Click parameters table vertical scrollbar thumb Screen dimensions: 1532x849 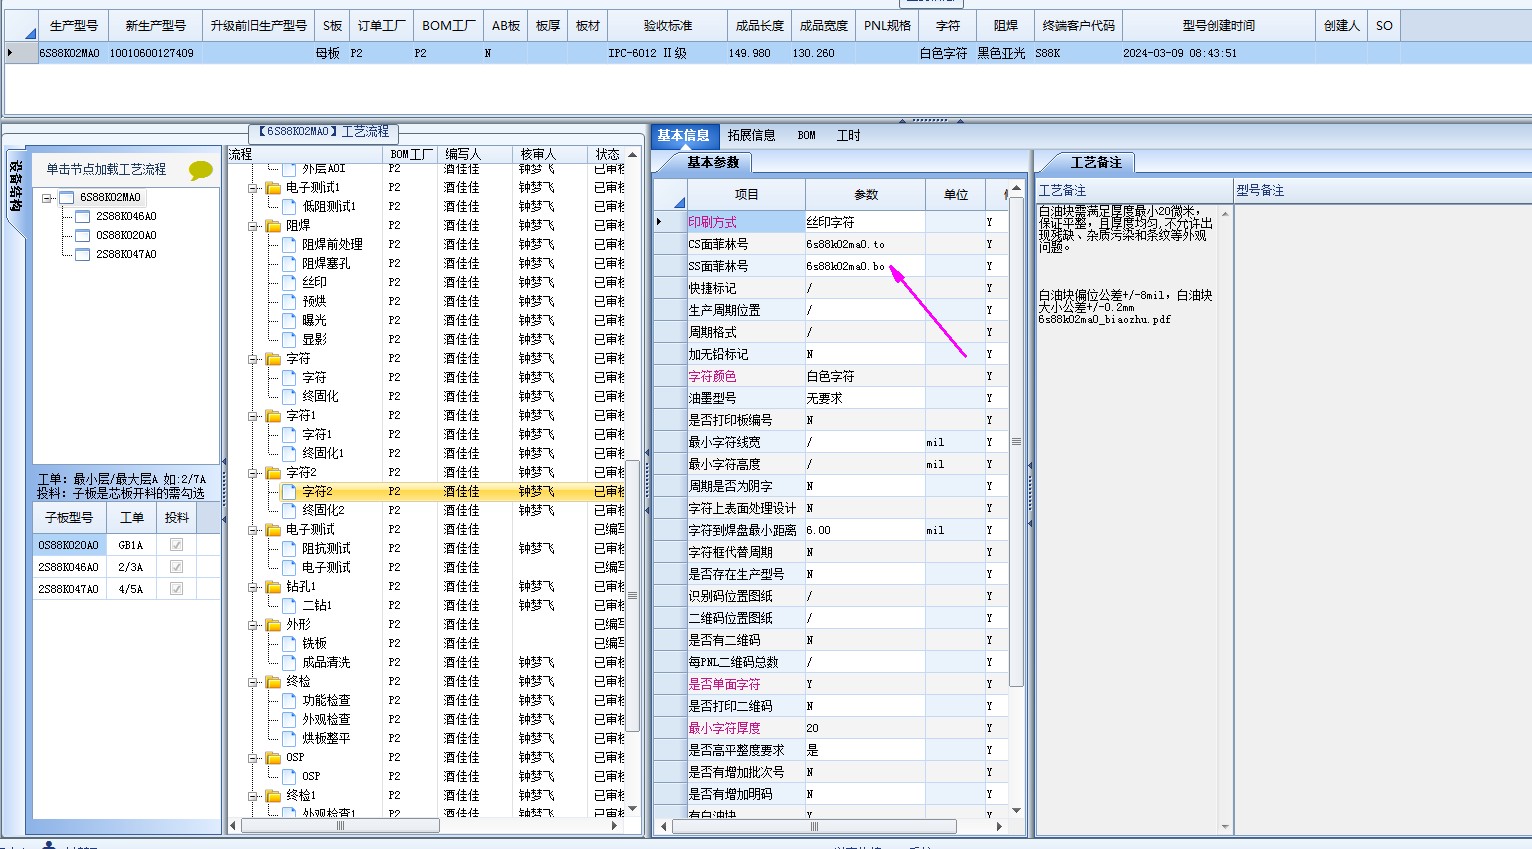[x=1016, y=441]
